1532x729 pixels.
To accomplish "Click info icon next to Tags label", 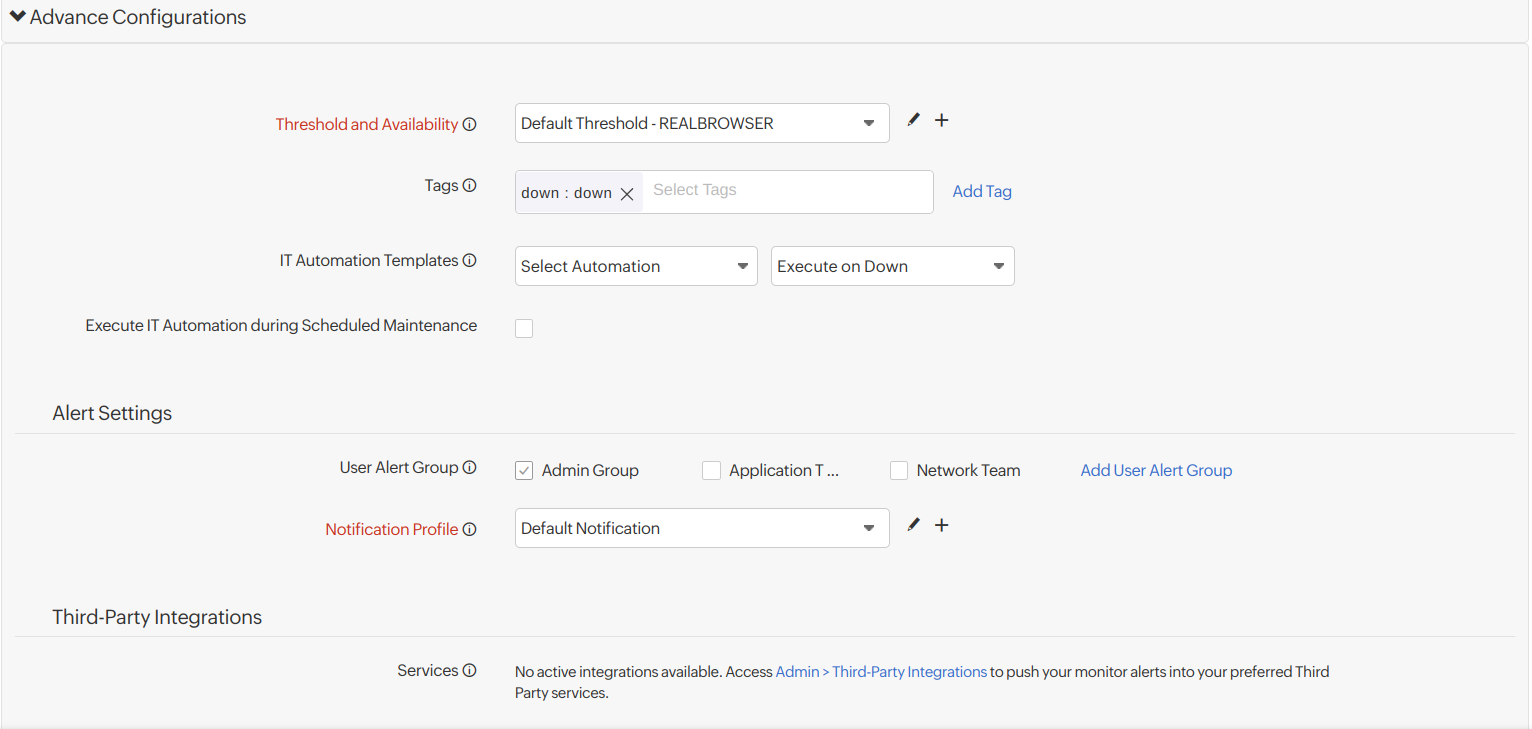I will tap(470, 186).
